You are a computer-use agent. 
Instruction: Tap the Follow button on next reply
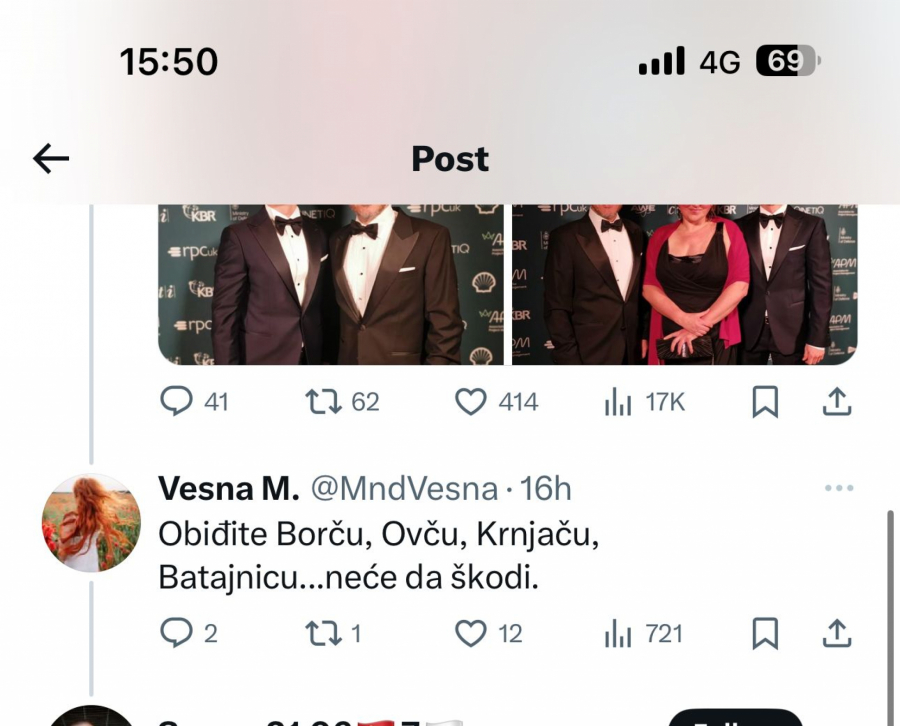735,717
